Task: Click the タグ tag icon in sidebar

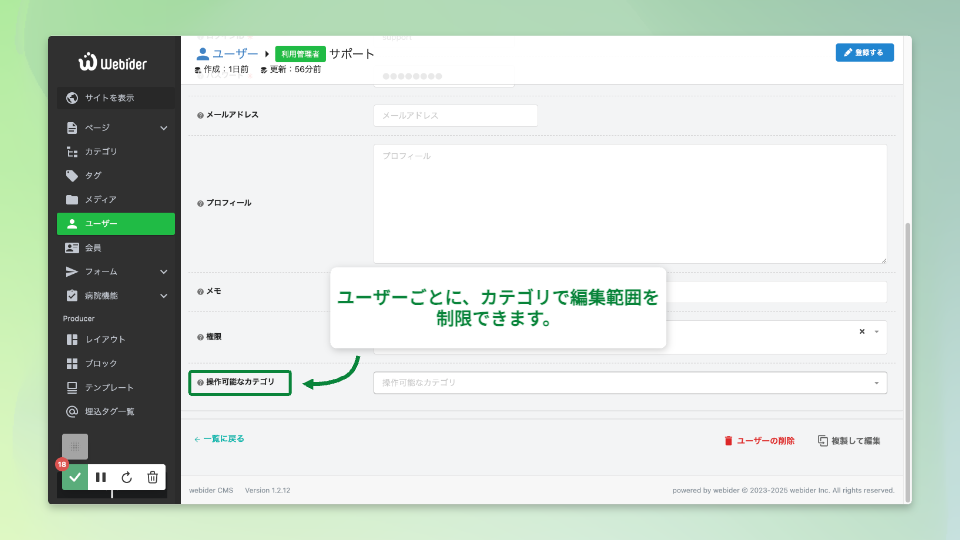Action: [x=72, y=176]
